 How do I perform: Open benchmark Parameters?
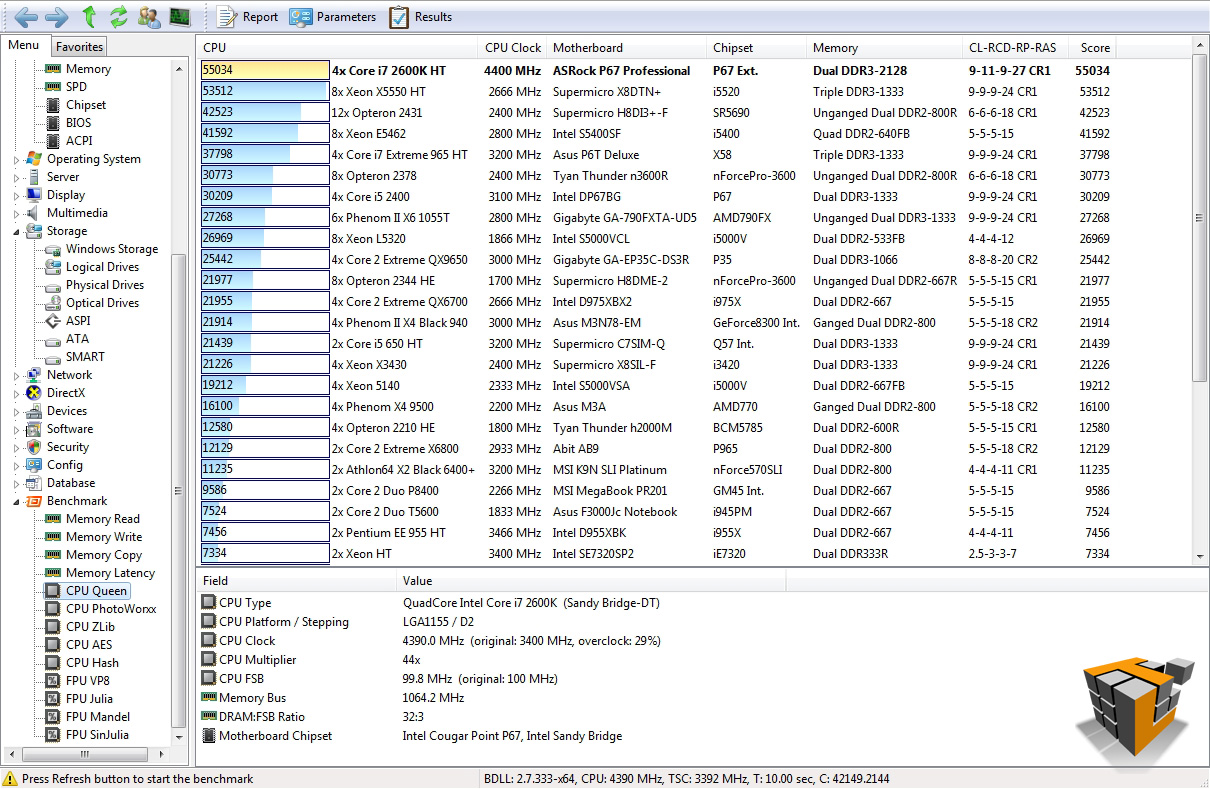coord(332,16)
